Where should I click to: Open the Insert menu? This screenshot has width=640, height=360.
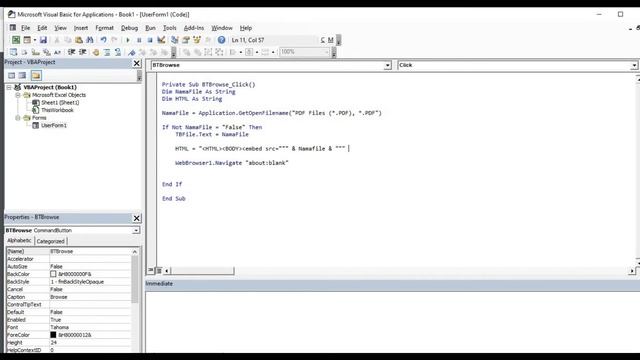pos(80,28)
